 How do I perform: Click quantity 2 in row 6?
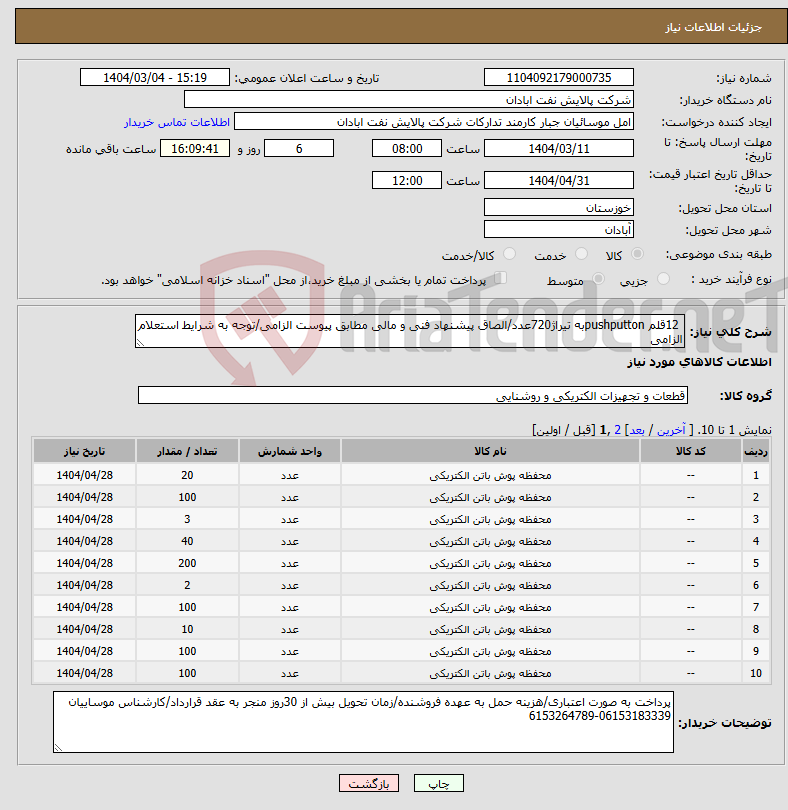click(187, 585)
